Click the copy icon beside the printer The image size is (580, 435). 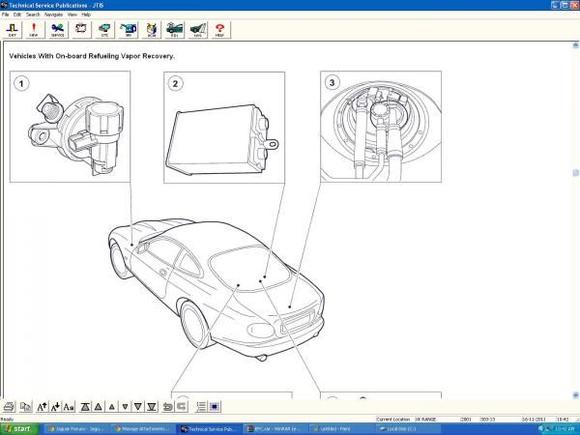tap(26, 407)
